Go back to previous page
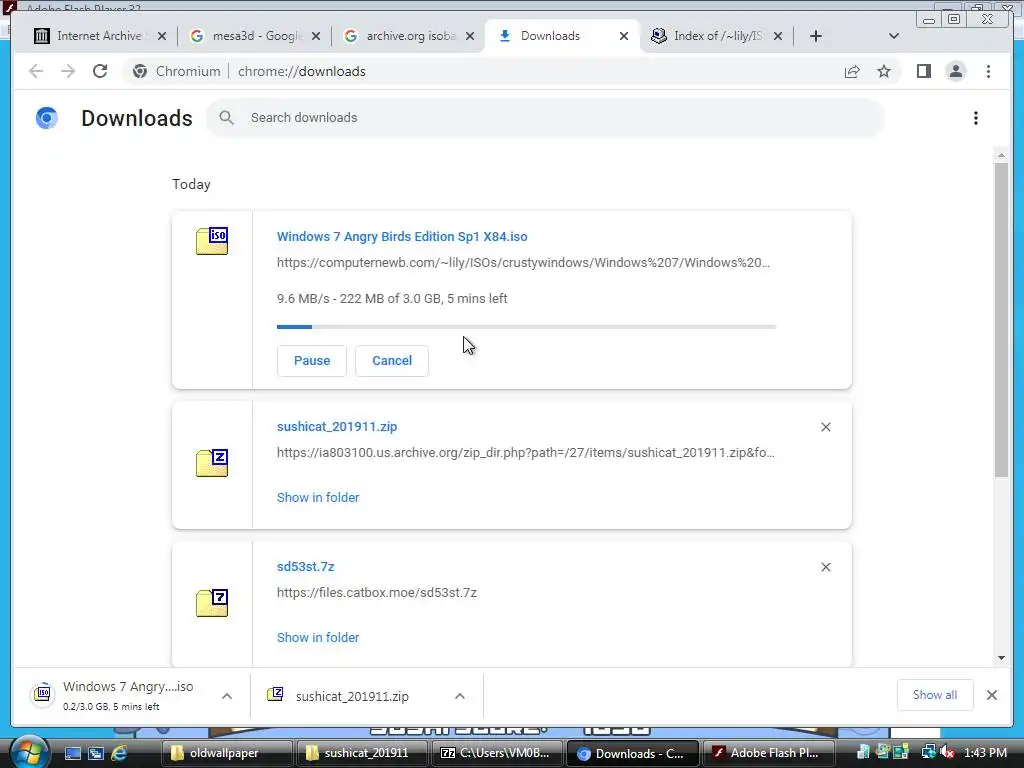Viewport: 1024px width, 768px height. (x=36, y=71)
